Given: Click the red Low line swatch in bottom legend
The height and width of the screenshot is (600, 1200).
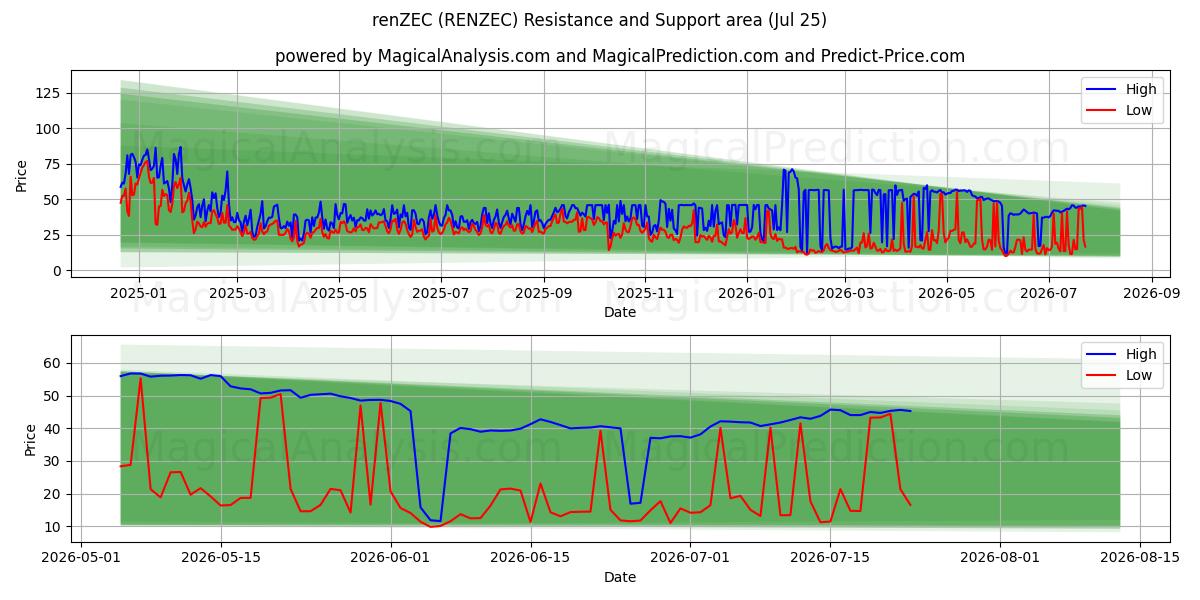Looking at the screenshot, I should [1101, 376].
